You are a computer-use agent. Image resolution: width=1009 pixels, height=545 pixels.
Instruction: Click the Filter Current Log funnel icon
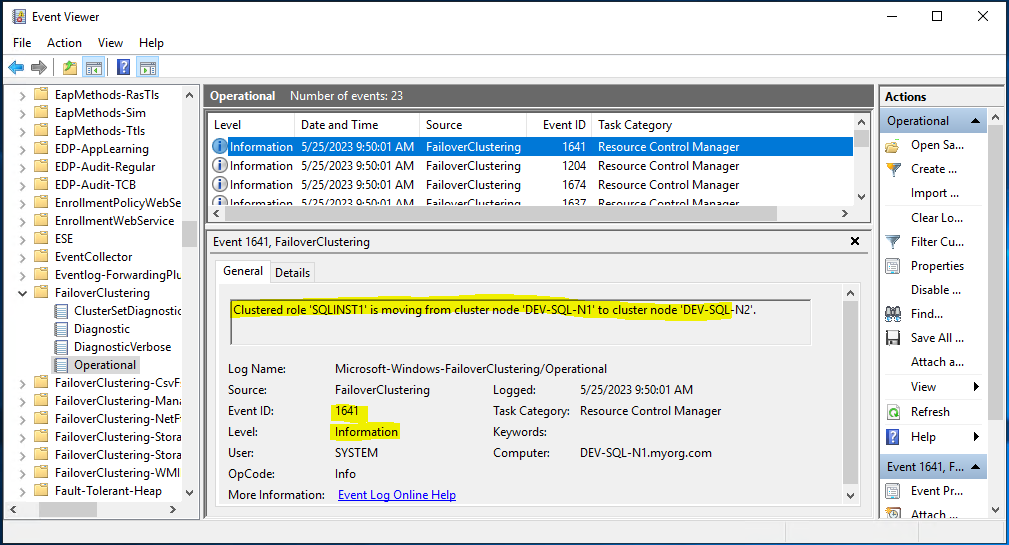tap(893, 242)
